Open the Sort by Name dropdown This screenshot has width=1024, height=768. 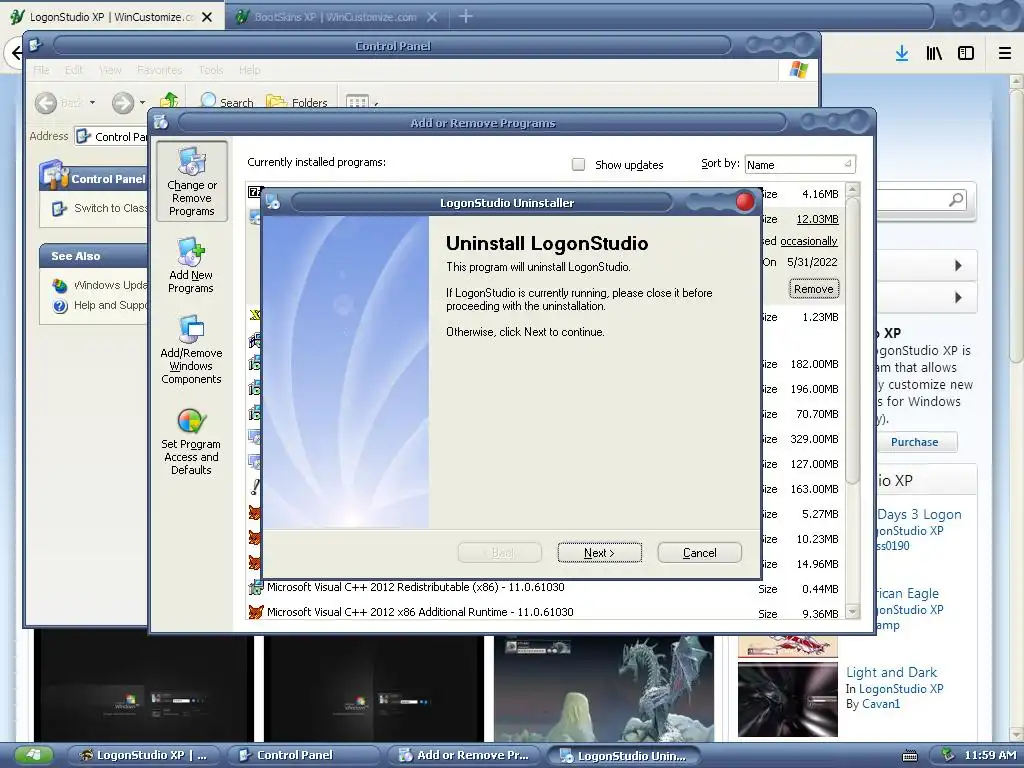coord(800,165)
